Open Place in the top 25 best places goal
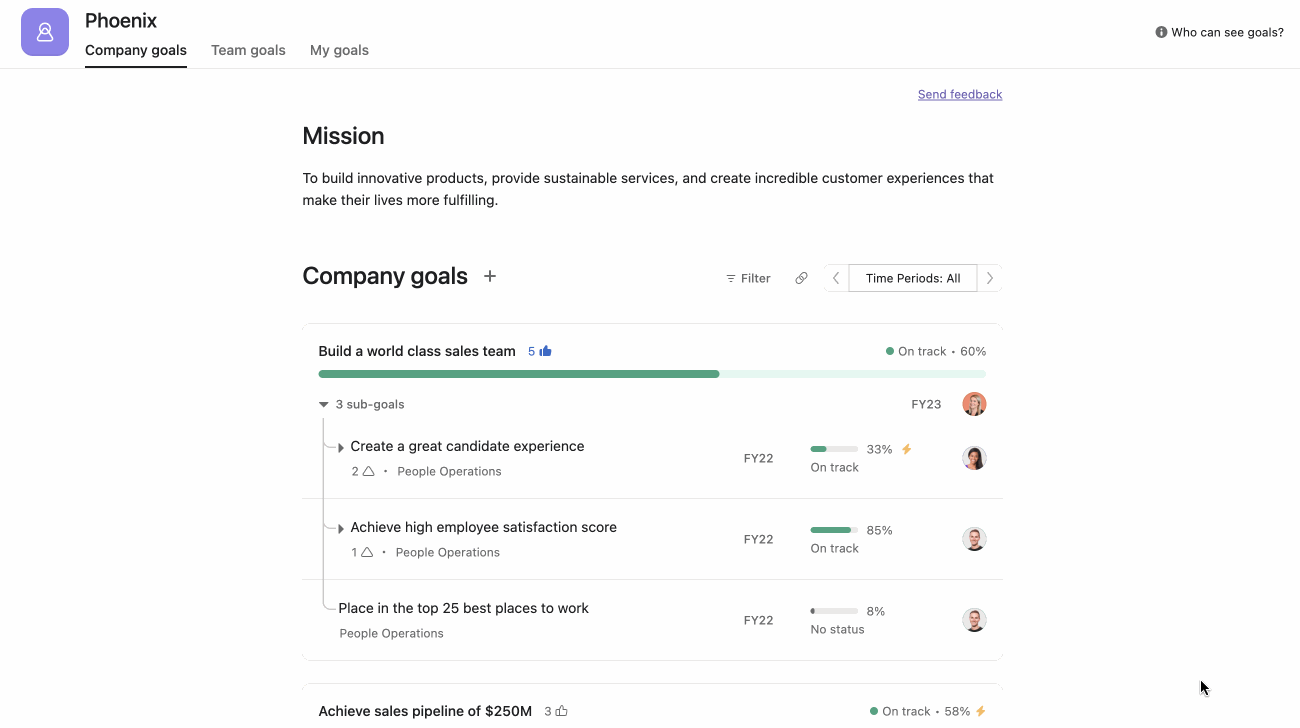Image resolution: width=1300 pixels, height=728 pixels. [463, 608]
